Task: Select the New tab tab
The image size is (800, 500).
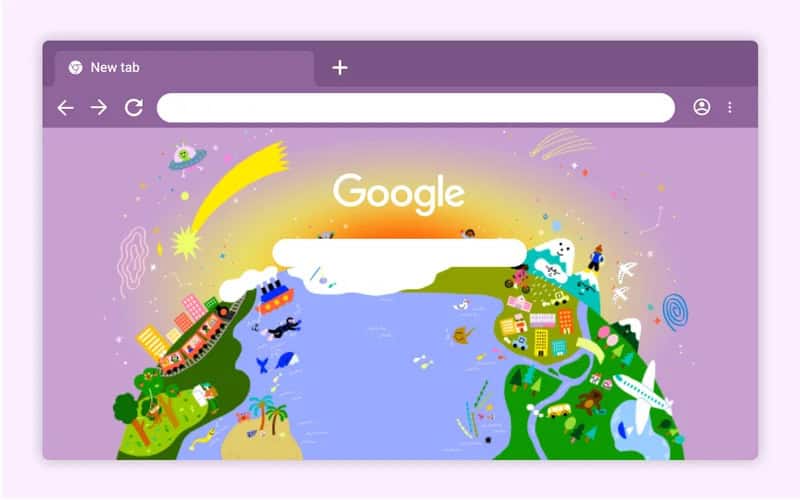Action: click(x=185, y=68)
